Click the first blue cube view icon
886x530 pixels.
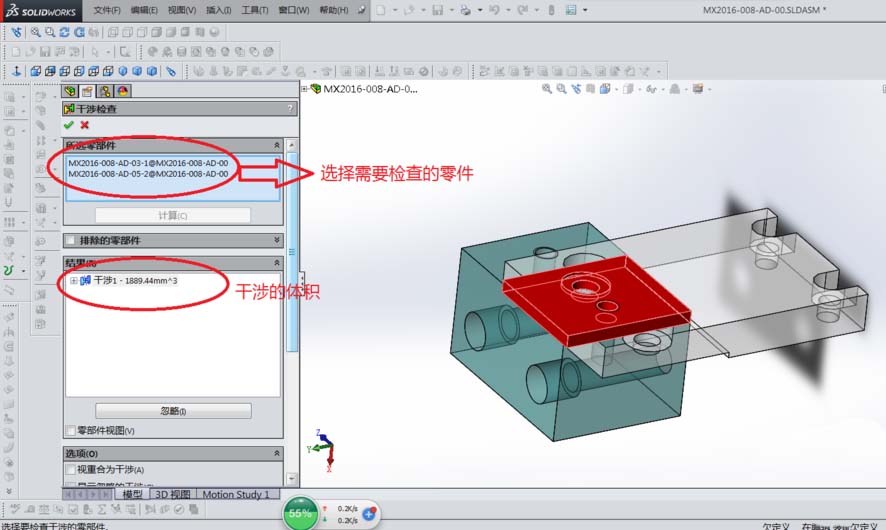(36, 71)
